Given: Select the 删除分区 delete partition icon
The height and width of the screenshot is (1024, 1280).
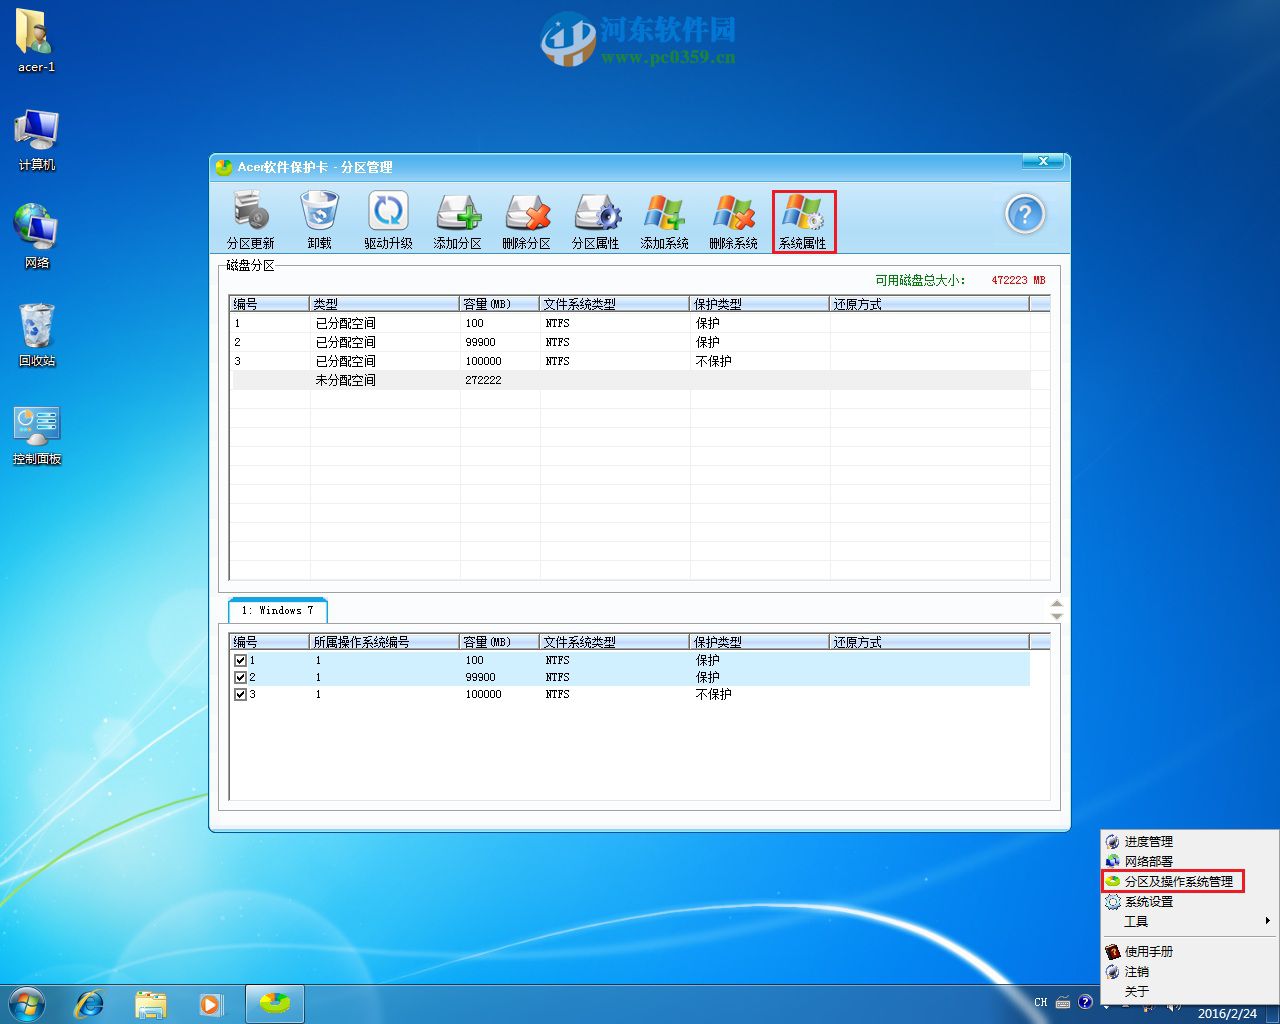Looking at the screenshot, I should pyautogui.click(x=526, y=219).
